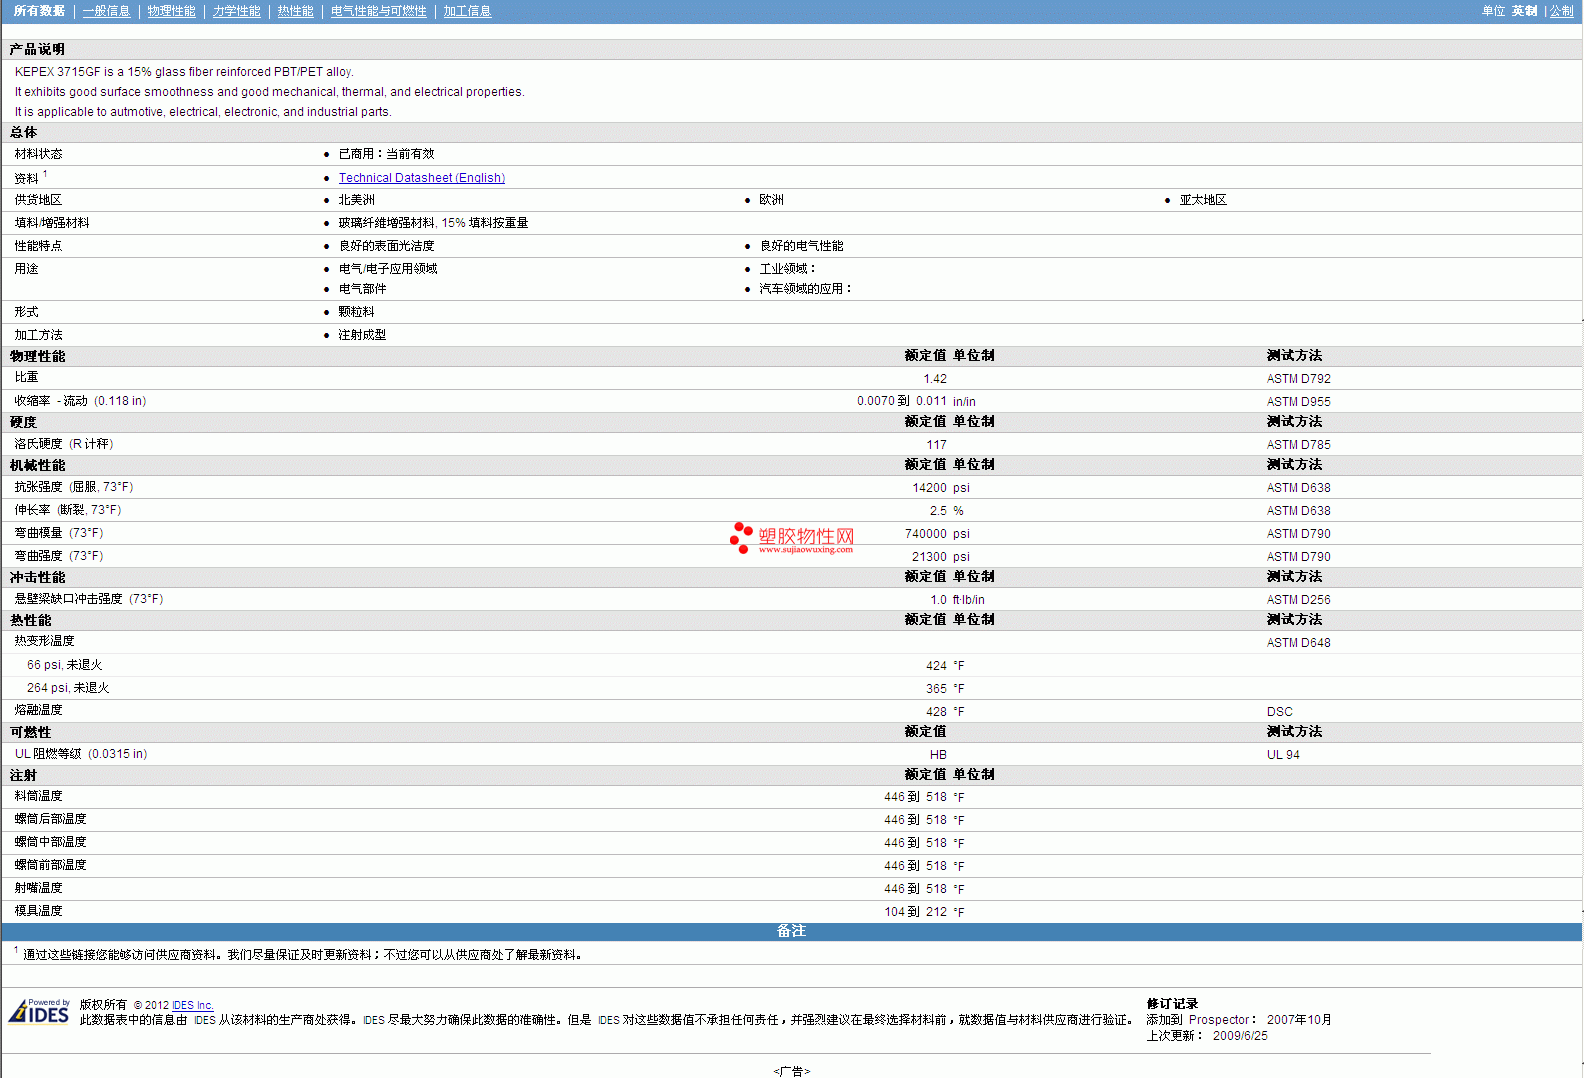This screenshot has height=1078, width=1584.
Task: Click the 供货地区 row label
Action: pyautogui.click(x=38, y=200)
